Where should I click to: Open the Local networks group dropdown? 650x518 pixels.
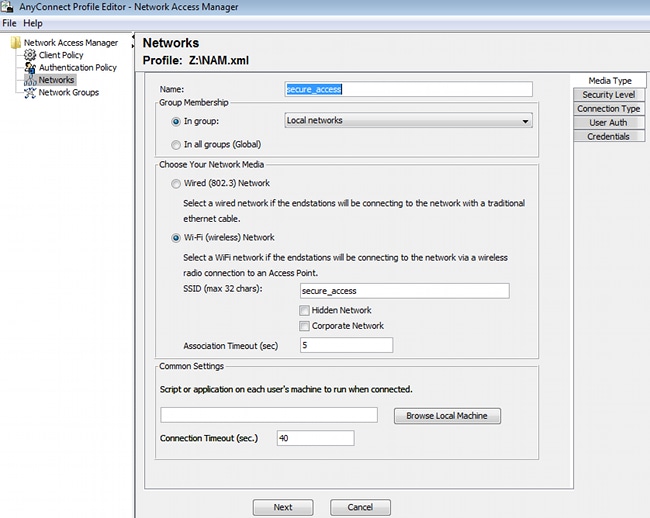pyautogui.click(x=408, y=121)
